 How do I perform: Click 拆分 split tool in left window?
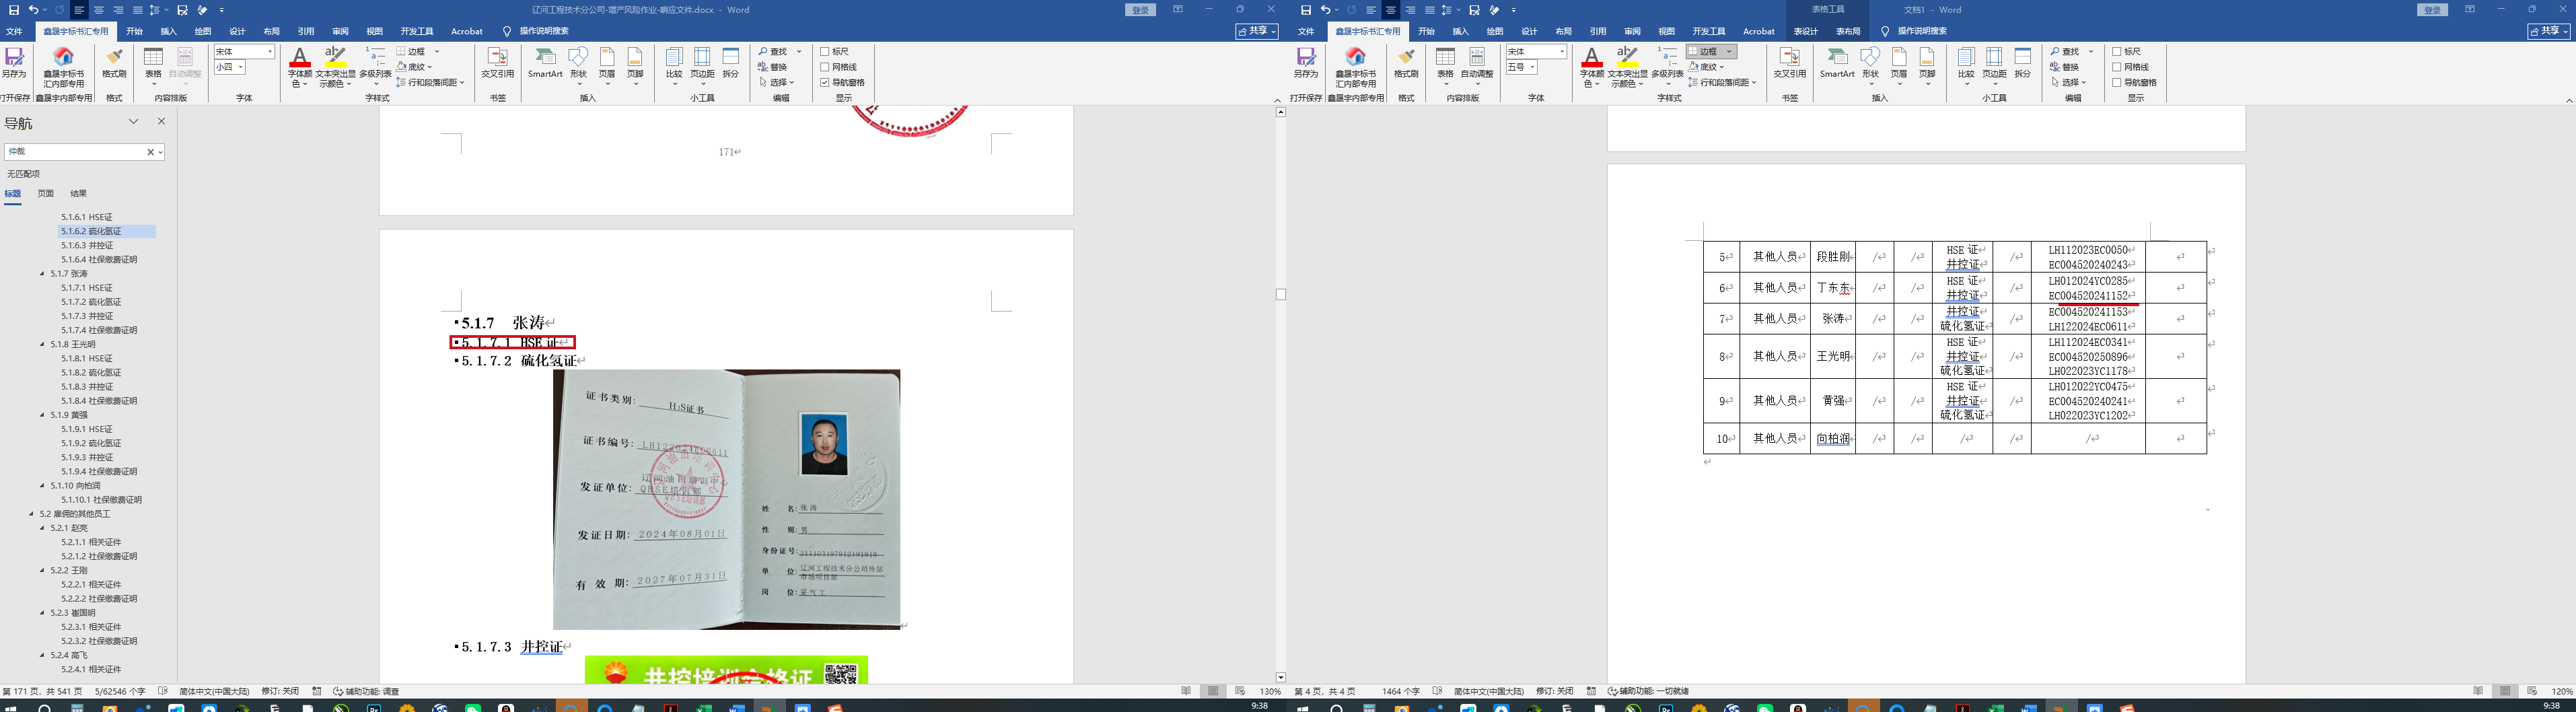(731, 63)
